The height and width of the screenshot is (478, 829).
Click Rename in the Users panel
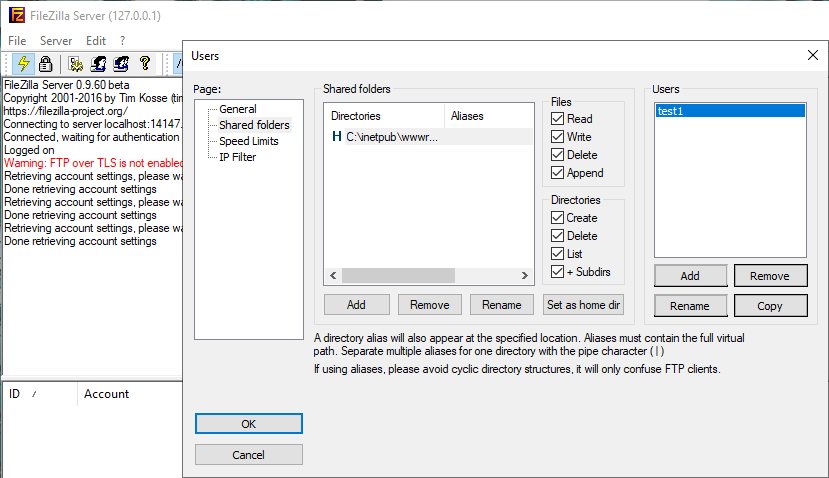pos(690,306)
